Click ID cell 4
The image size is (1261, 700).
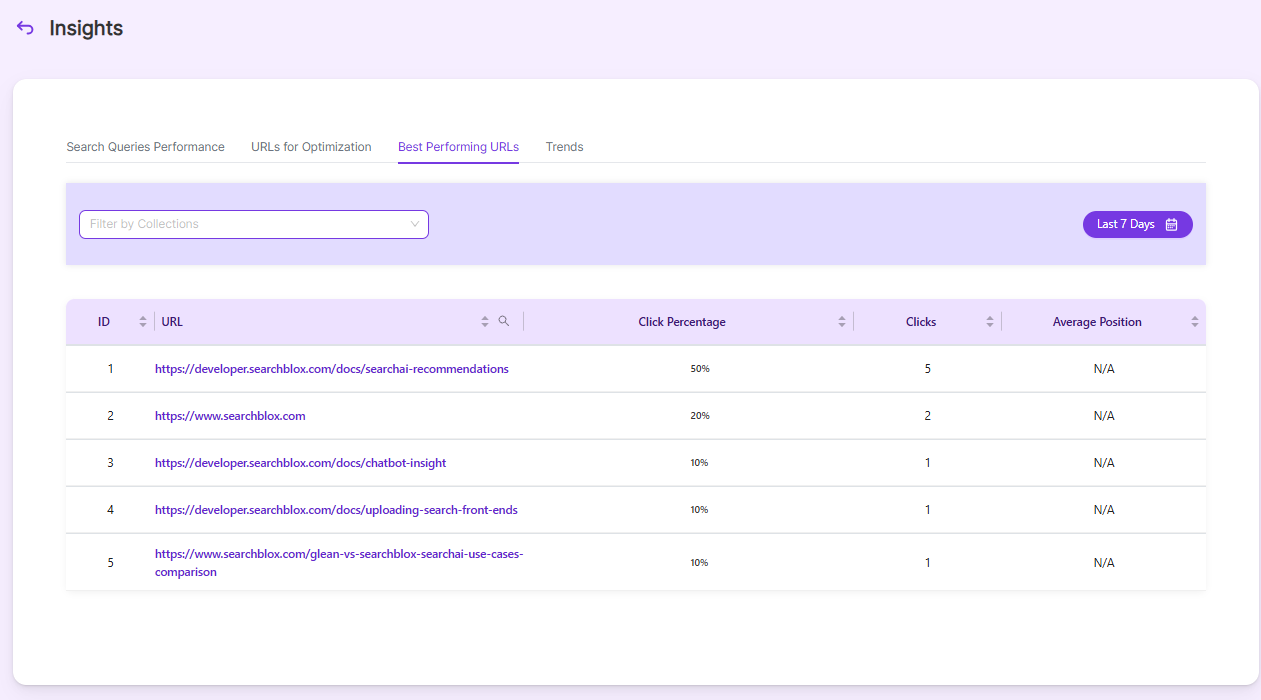[x=110, y=510]
